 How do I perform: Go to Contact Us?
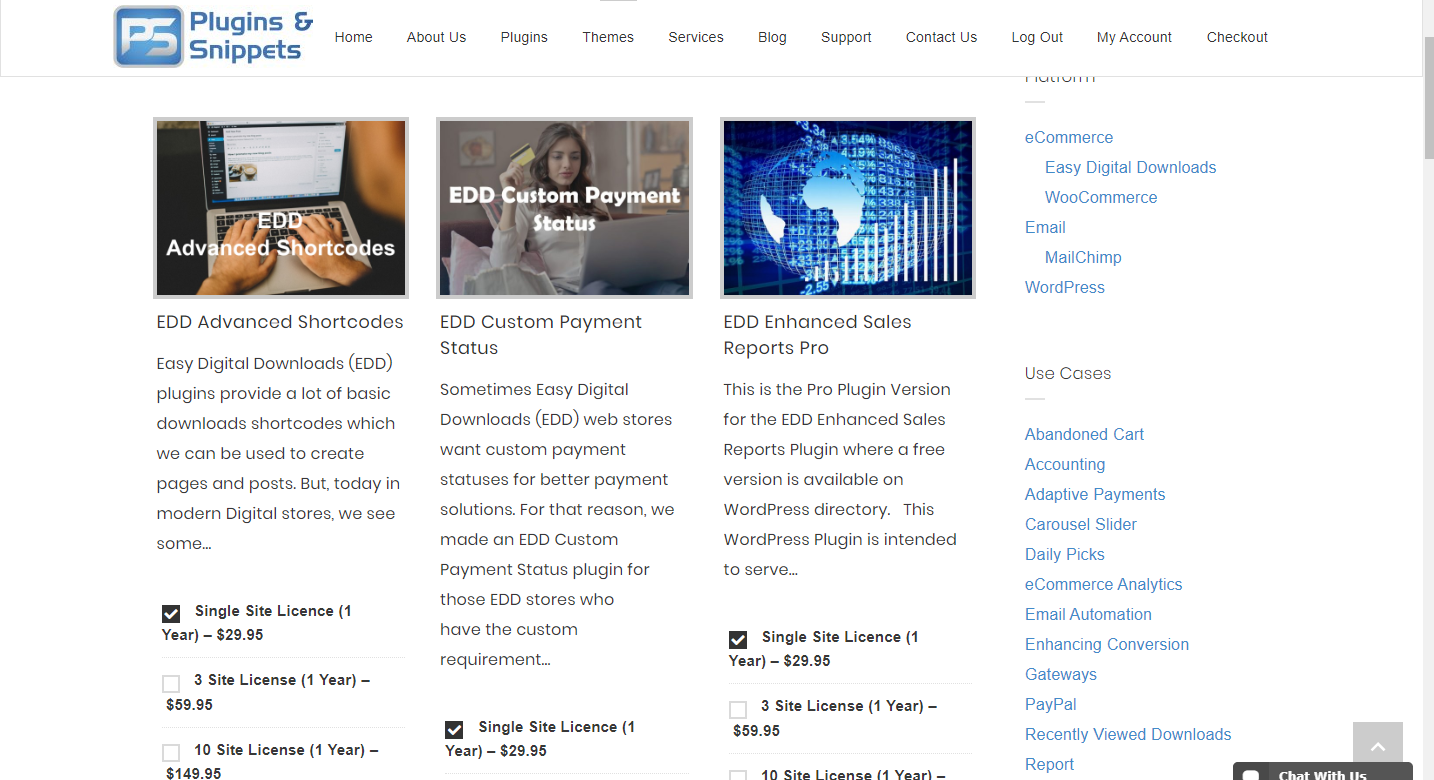click(941, 37)
